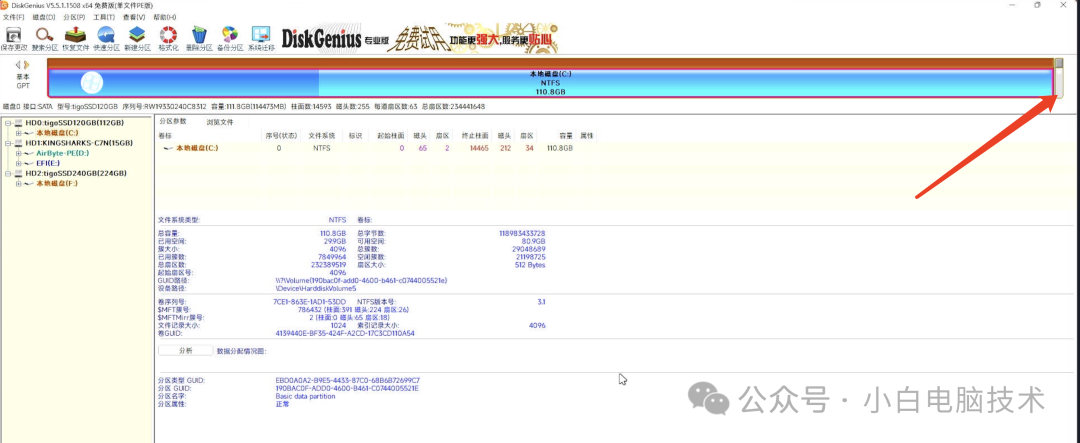
Task: Click the 属性 column header
Action: point(587,136)
